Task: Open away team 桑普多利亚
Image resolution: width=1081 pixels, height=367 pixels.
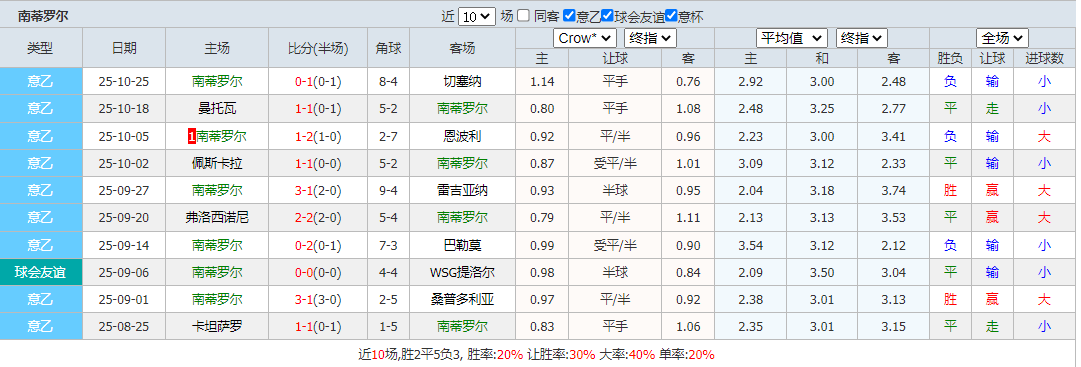Action: click(x=462, y=299)
